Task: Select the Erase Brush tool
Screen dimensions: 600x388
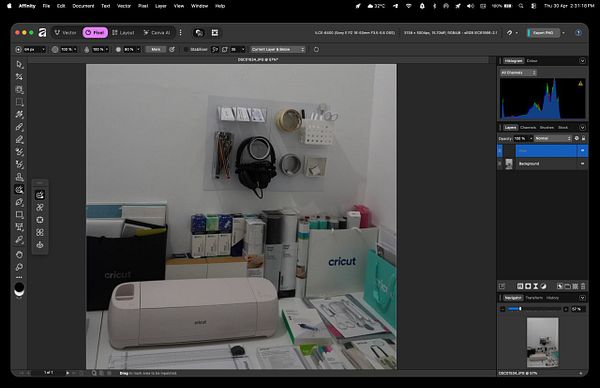Action: point(19,140)
